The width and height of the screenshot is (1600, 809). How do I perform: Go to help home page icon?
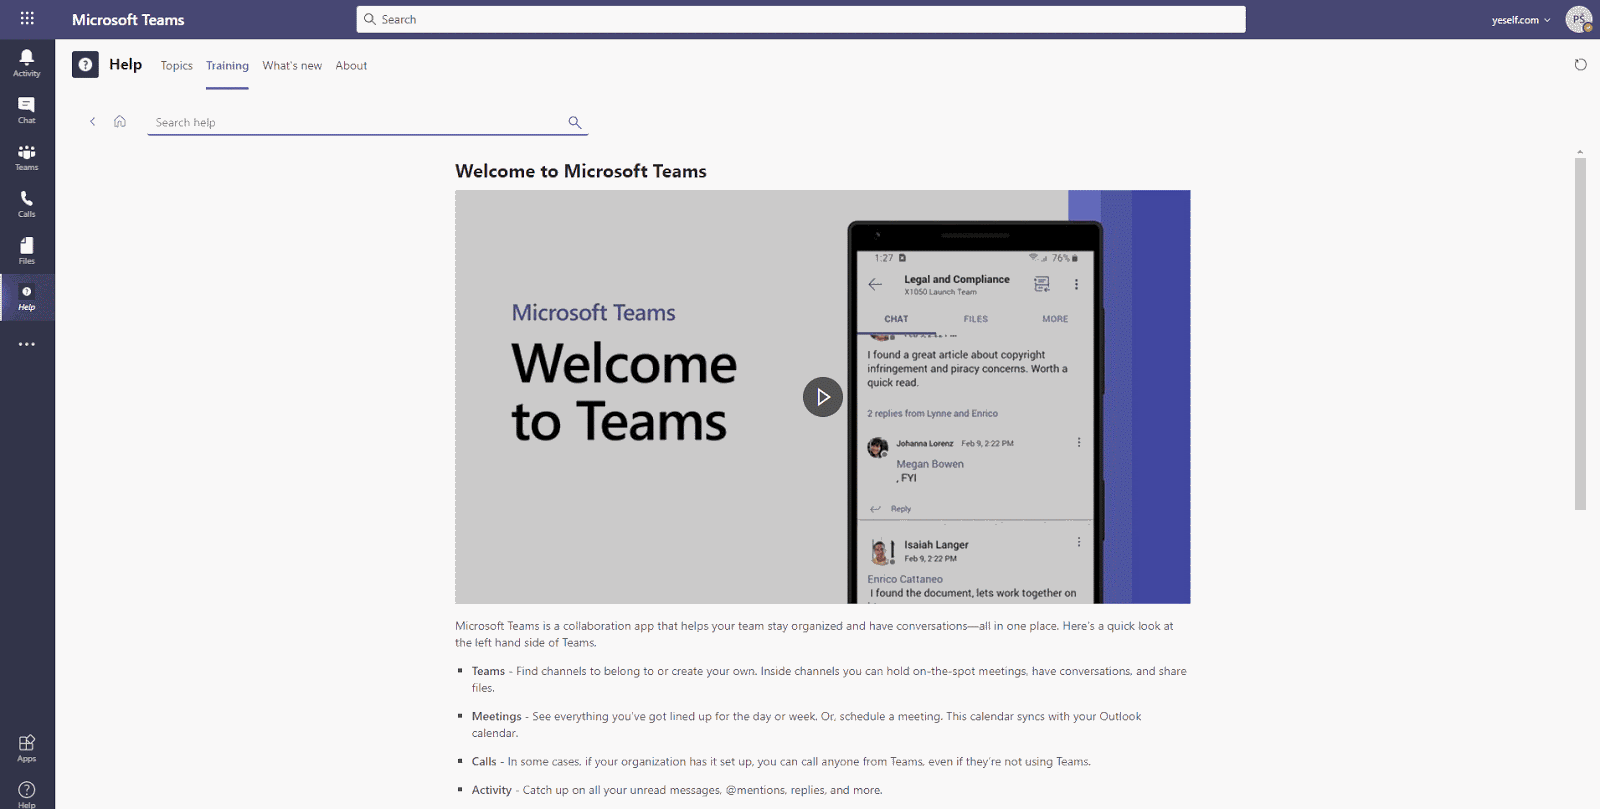click(x=120, y=122)
